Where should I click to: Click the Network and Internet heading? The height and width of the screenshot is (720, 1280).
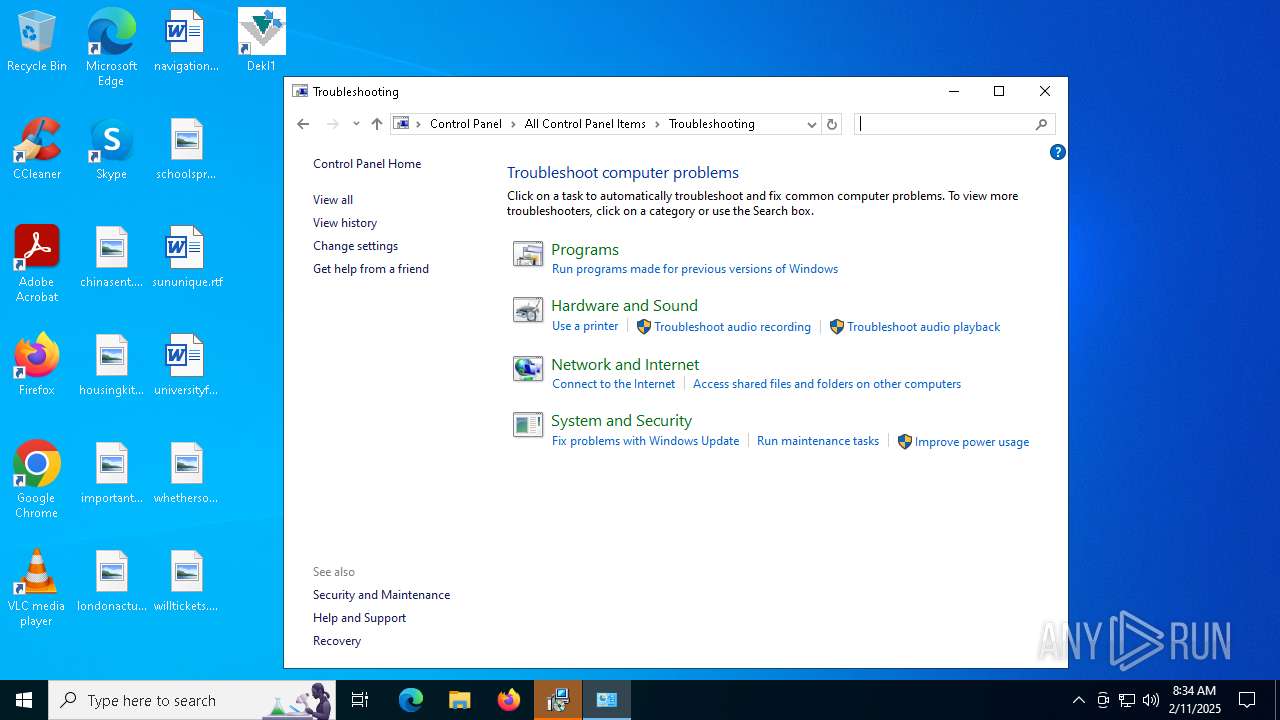coord(625,365)
